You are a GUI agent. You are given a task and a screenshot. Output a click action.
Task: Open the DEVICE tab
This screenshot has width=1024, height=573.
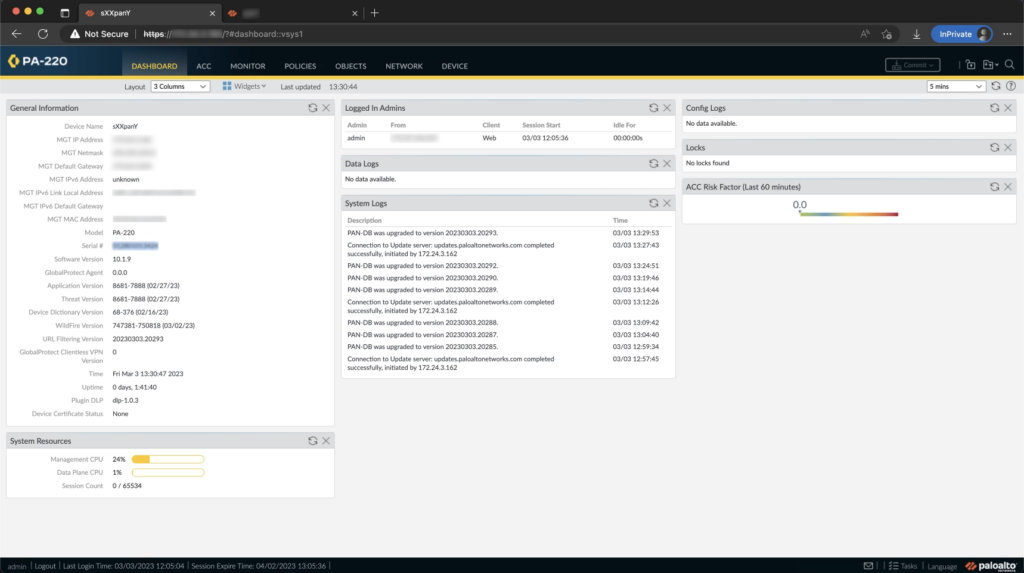[455, 66]
